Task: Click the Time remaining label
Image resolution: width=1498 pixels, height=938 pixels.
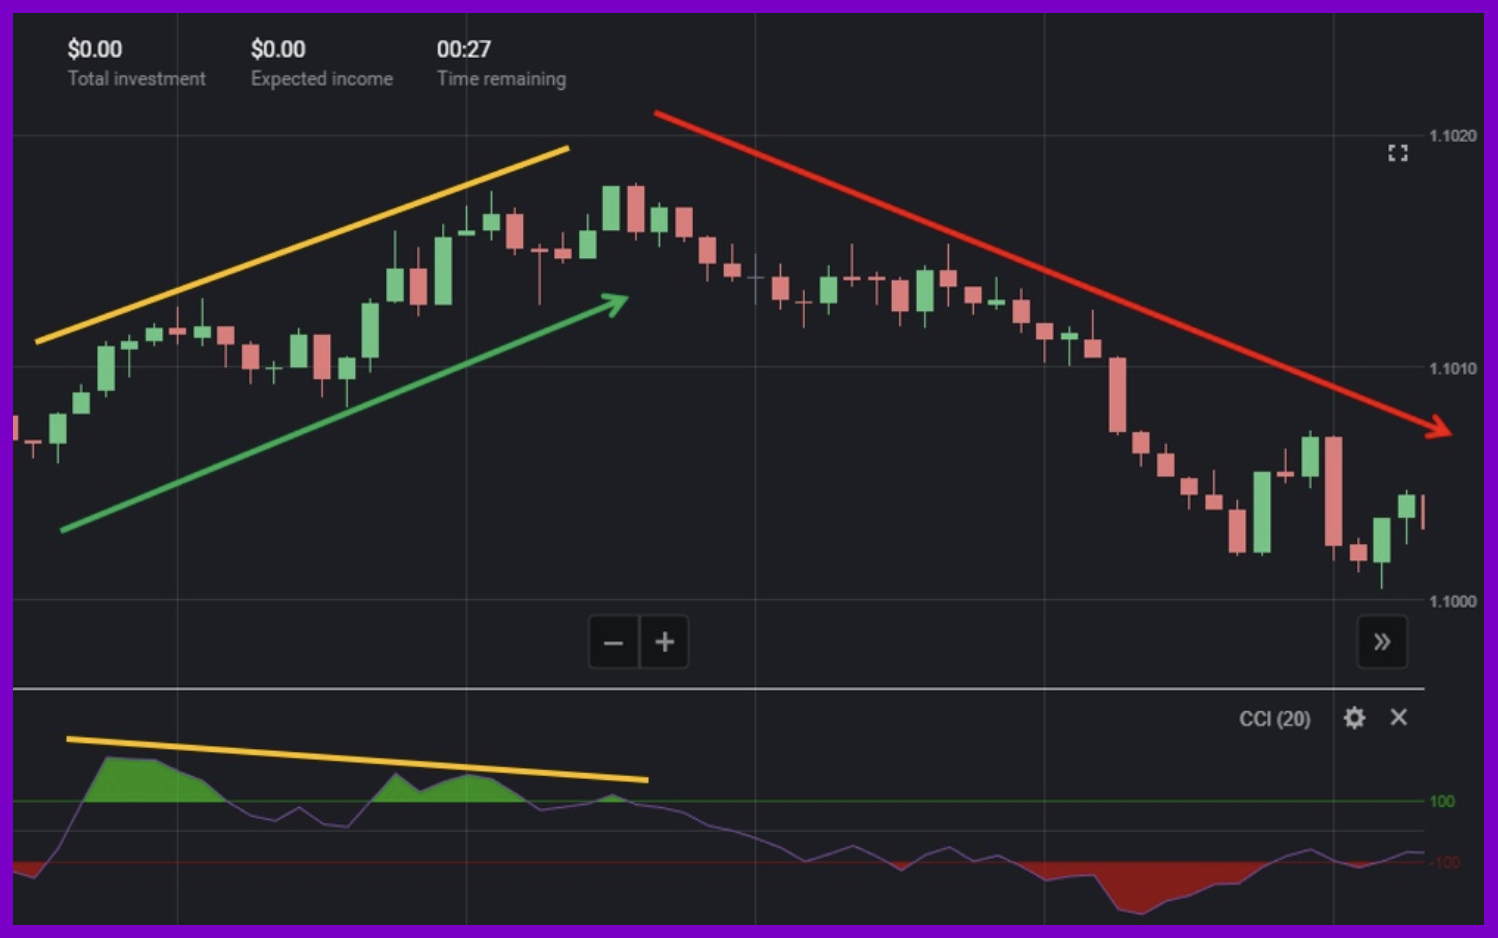Action: tap(501, 79)
